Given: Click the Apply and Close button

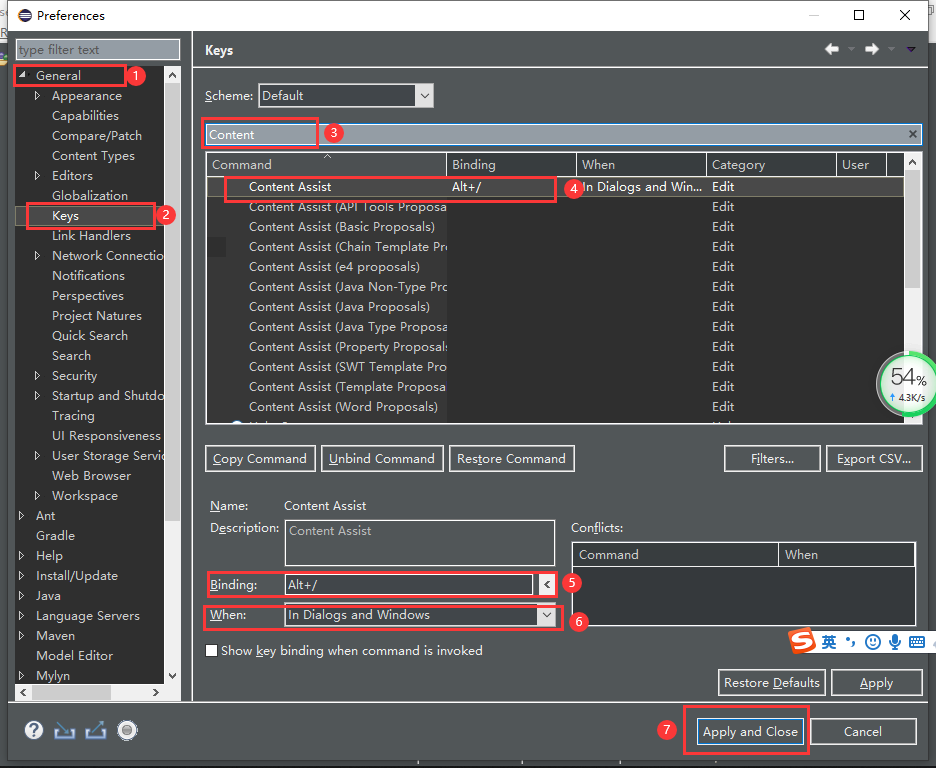Looking at the screenshot, I should point(750,732).
